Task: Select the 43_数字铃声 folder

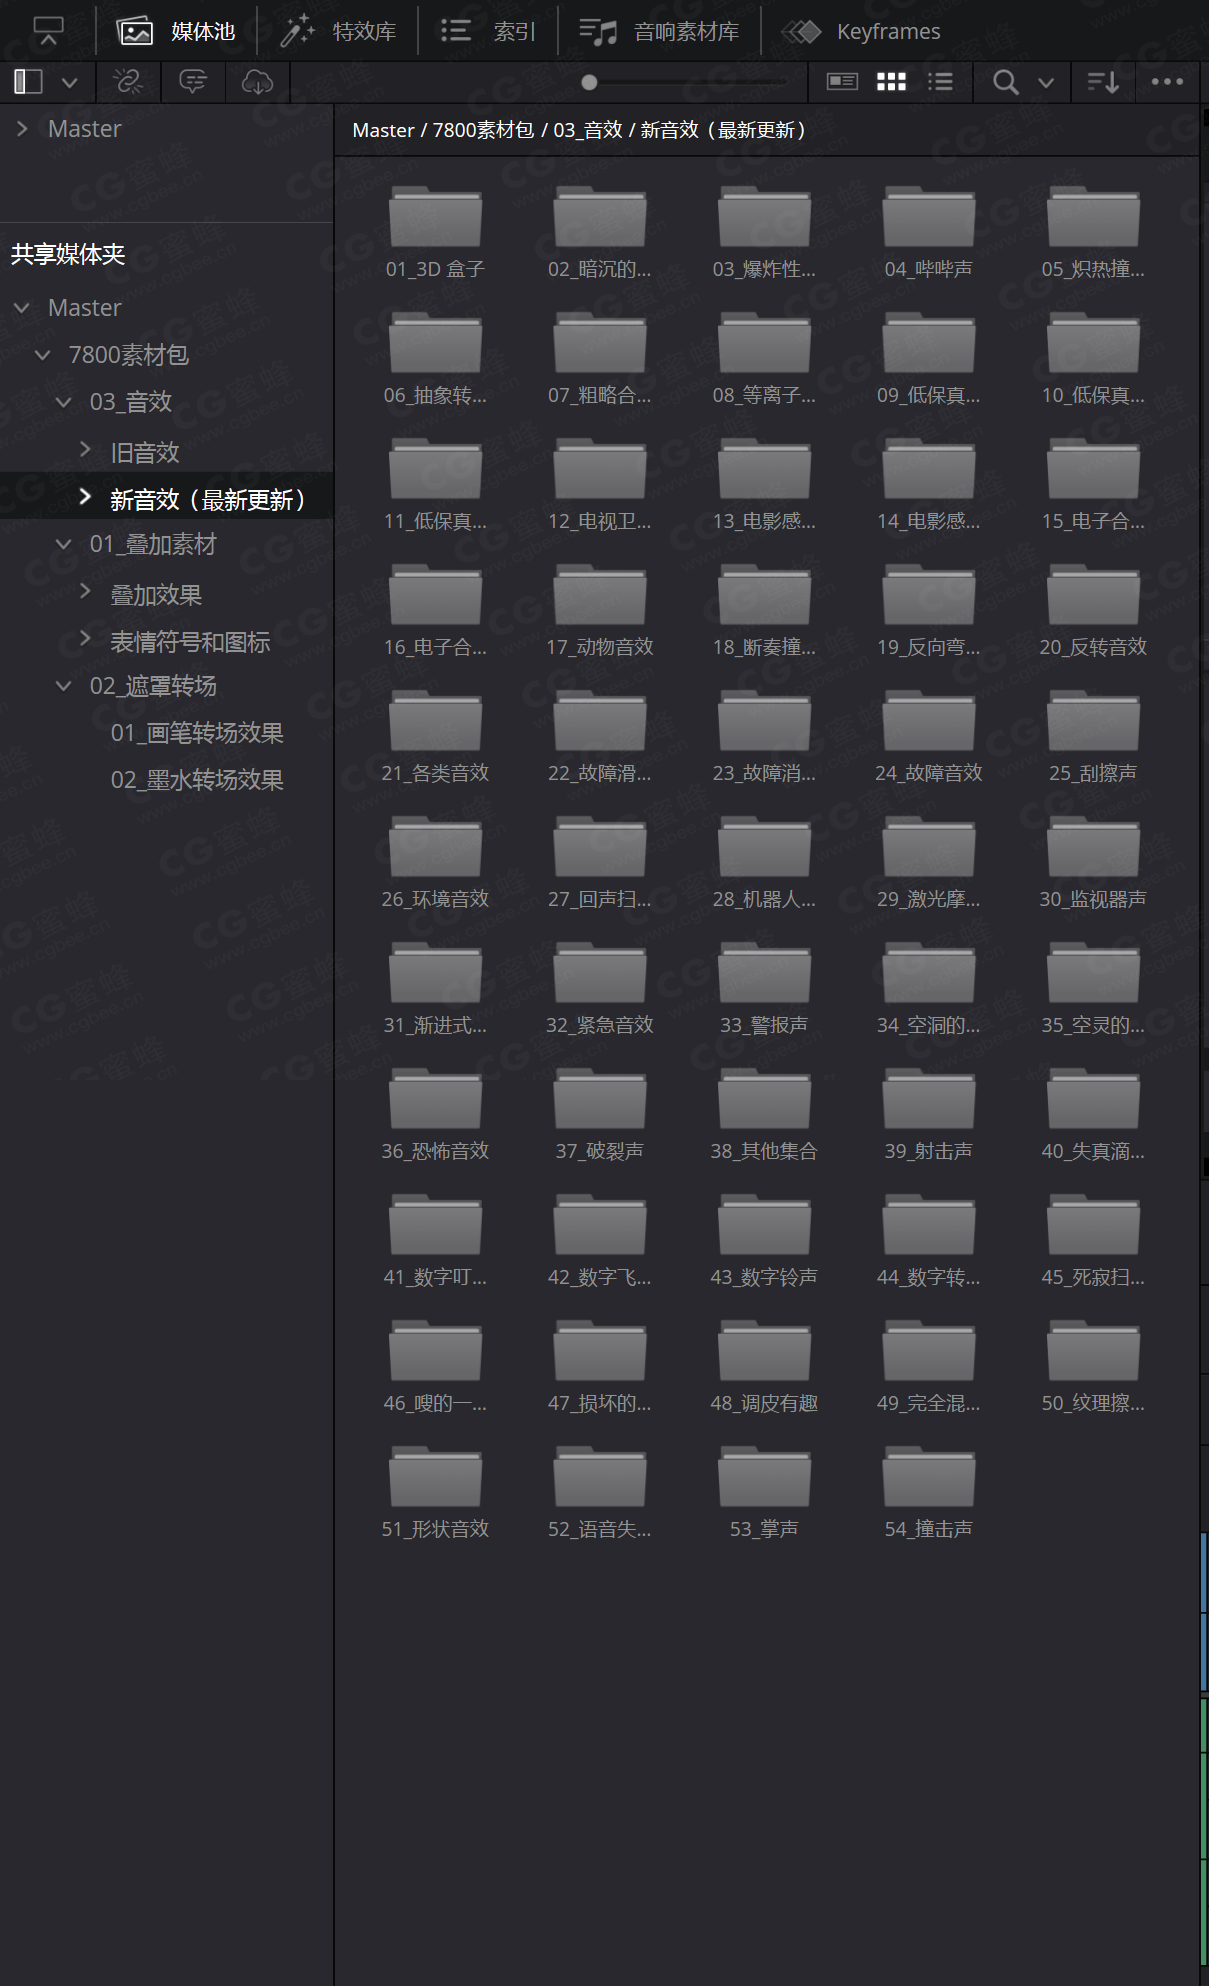Action: [764, 1240]
